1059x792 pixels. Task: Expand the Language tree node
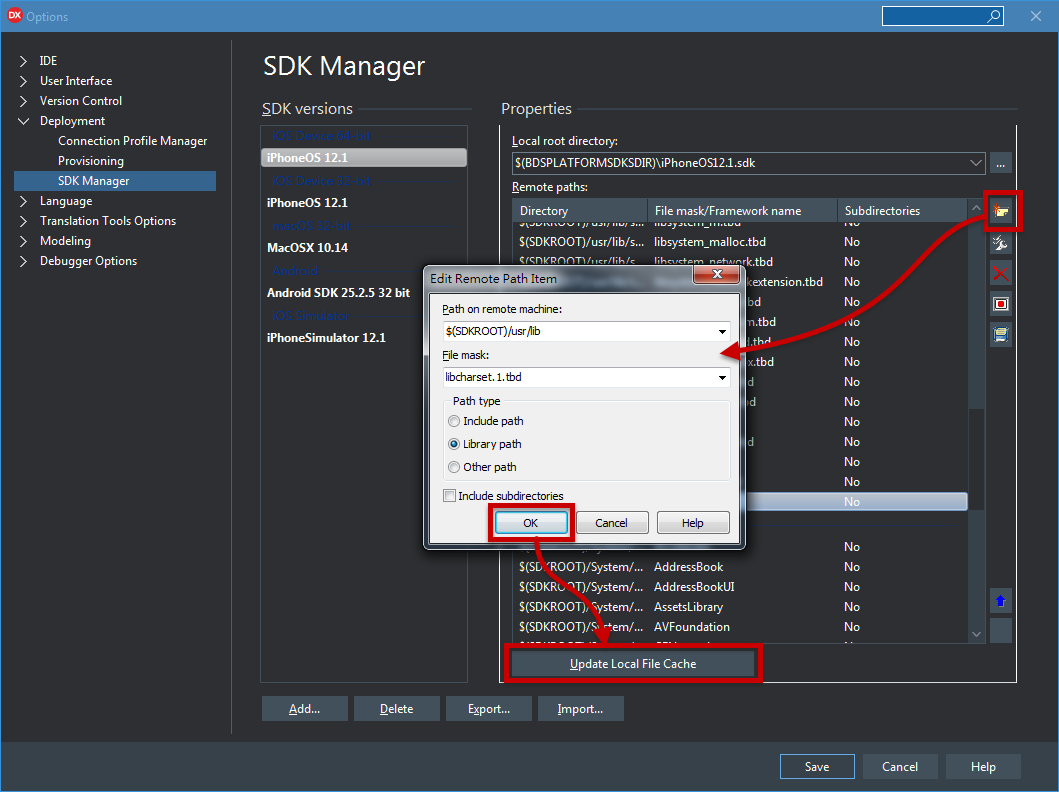tap(24, 201)
